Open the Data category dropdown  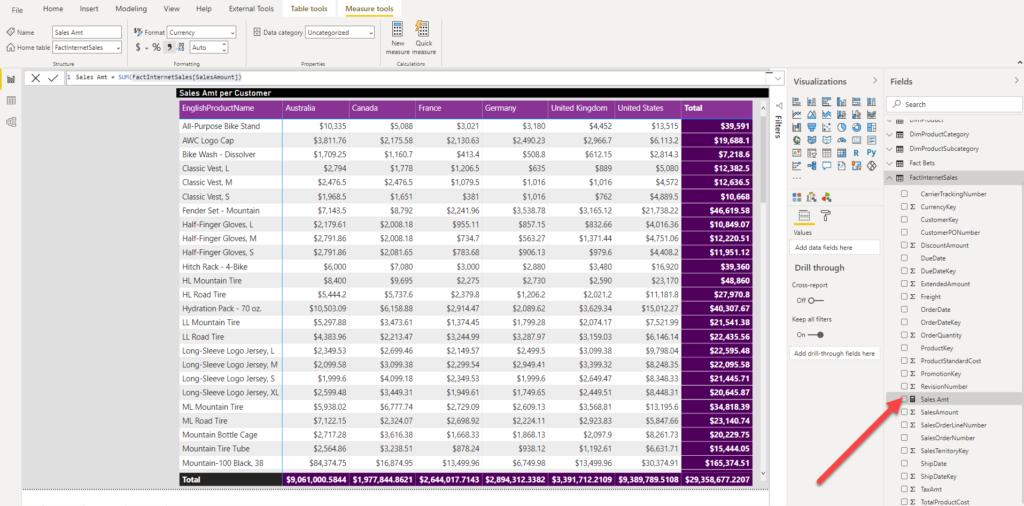[340, 32]
